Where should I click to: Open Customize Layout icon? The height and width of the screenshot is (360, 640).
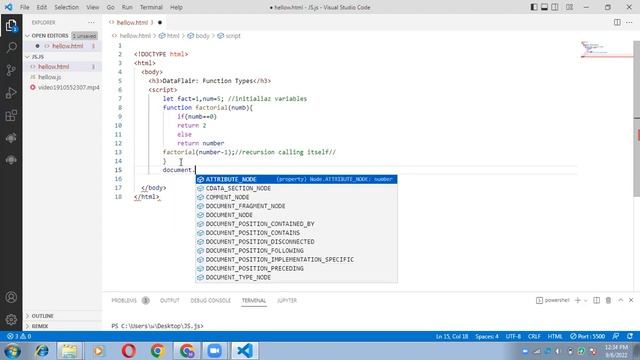tap(569, 7)
